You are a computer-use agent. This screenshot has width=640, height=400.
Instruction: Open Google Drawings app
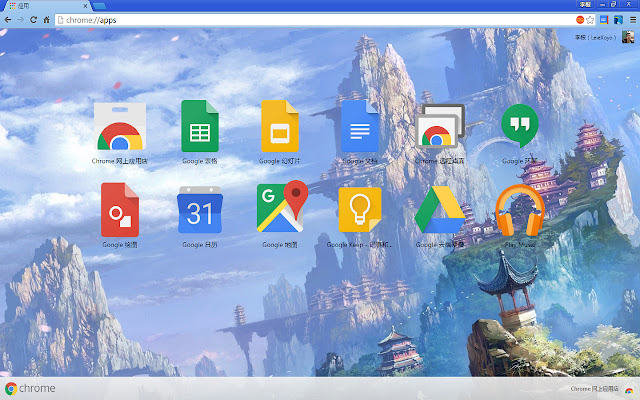119,210
